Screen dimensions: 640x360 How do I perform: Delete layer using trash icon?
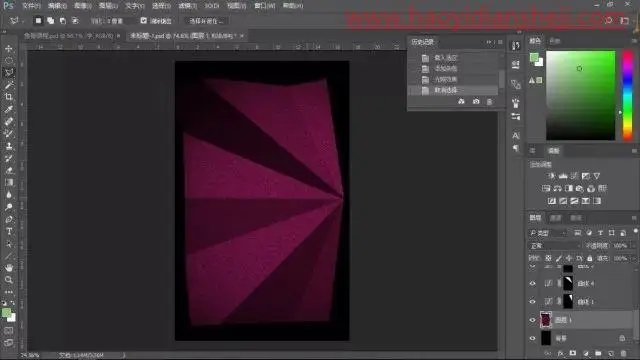623,353
